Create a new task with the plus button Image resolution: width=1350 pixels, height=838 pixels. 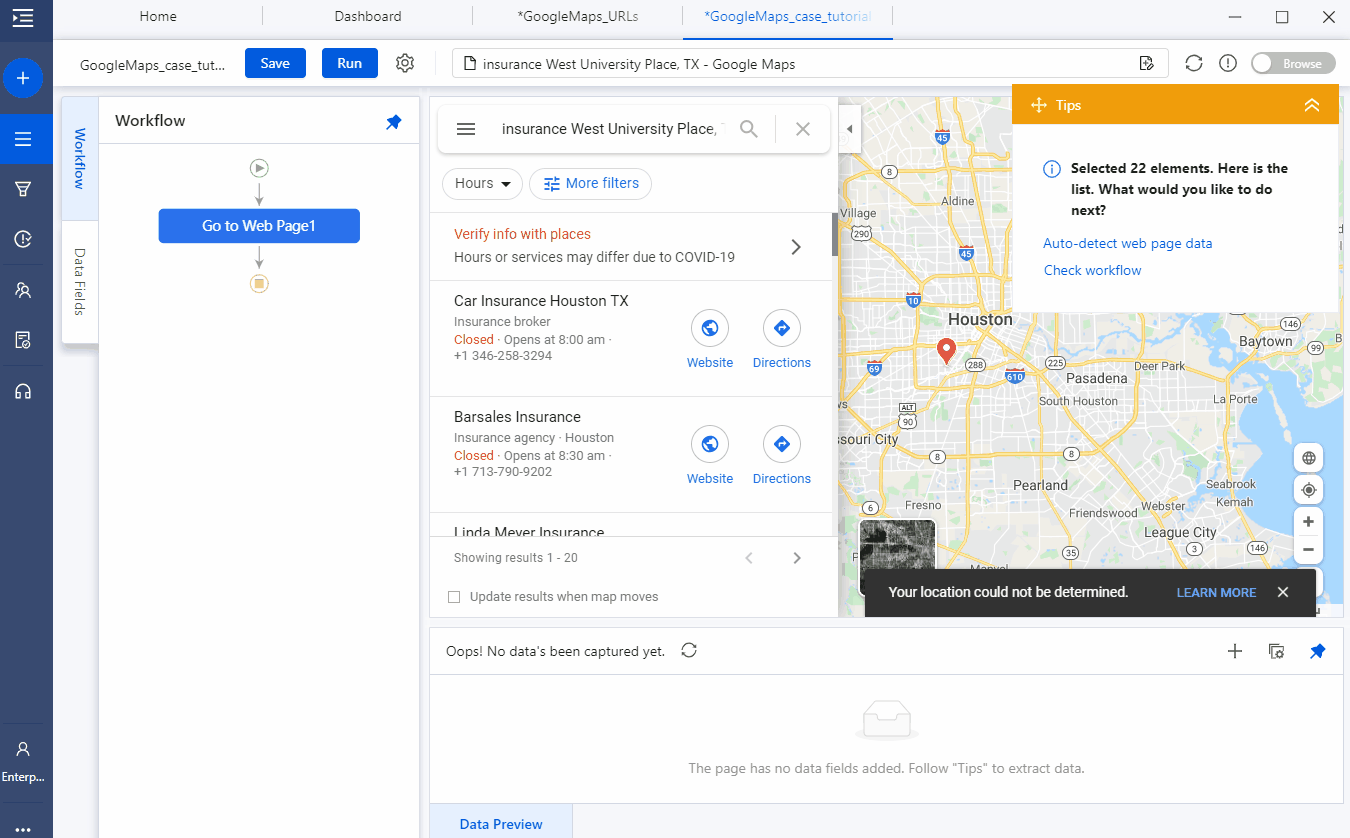pos(23,78)
